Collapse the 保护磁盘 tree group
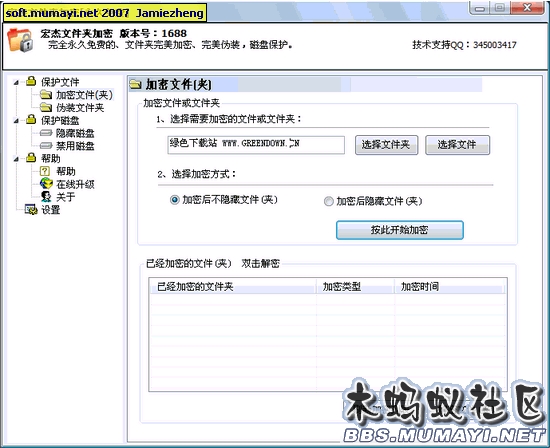Screen dimensions: 550x448 coord(16,121)
